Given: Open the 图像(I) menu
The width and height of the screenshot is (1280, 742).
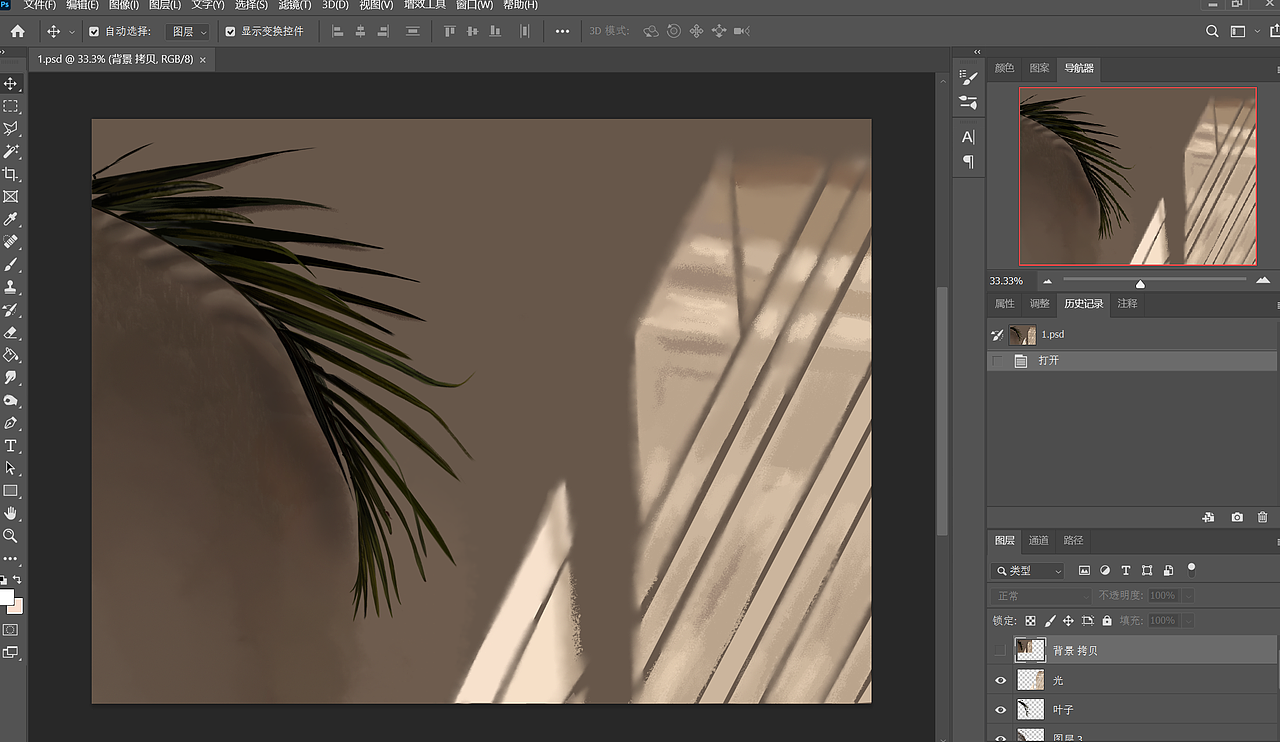Looking at the screenshot, I should (x=124, y=5).
